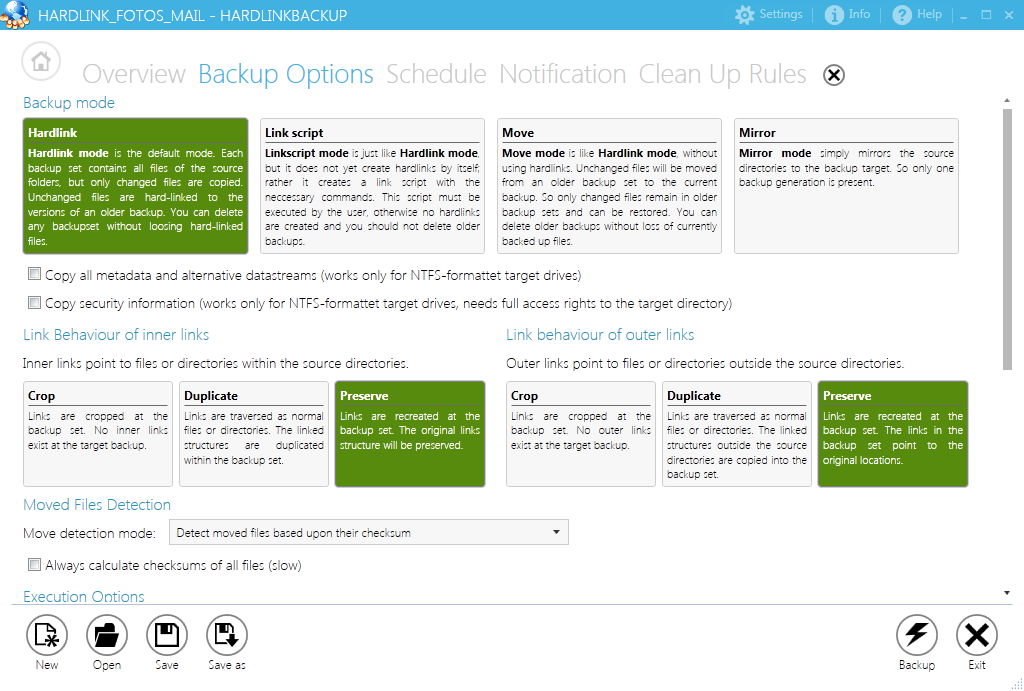1024x691 pixels.
Task: Select Duplicate for inner link behaviour
Action: [x=254, y=433]
